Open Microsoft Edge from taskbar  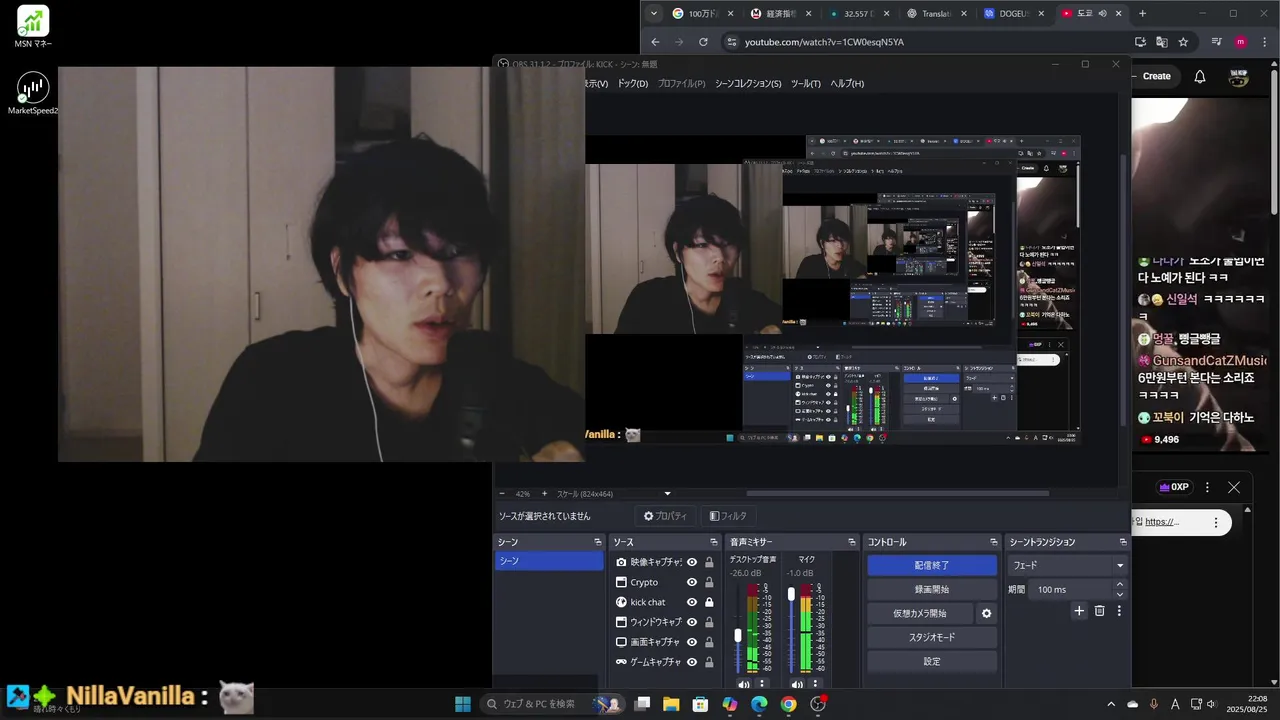[759, 704]
